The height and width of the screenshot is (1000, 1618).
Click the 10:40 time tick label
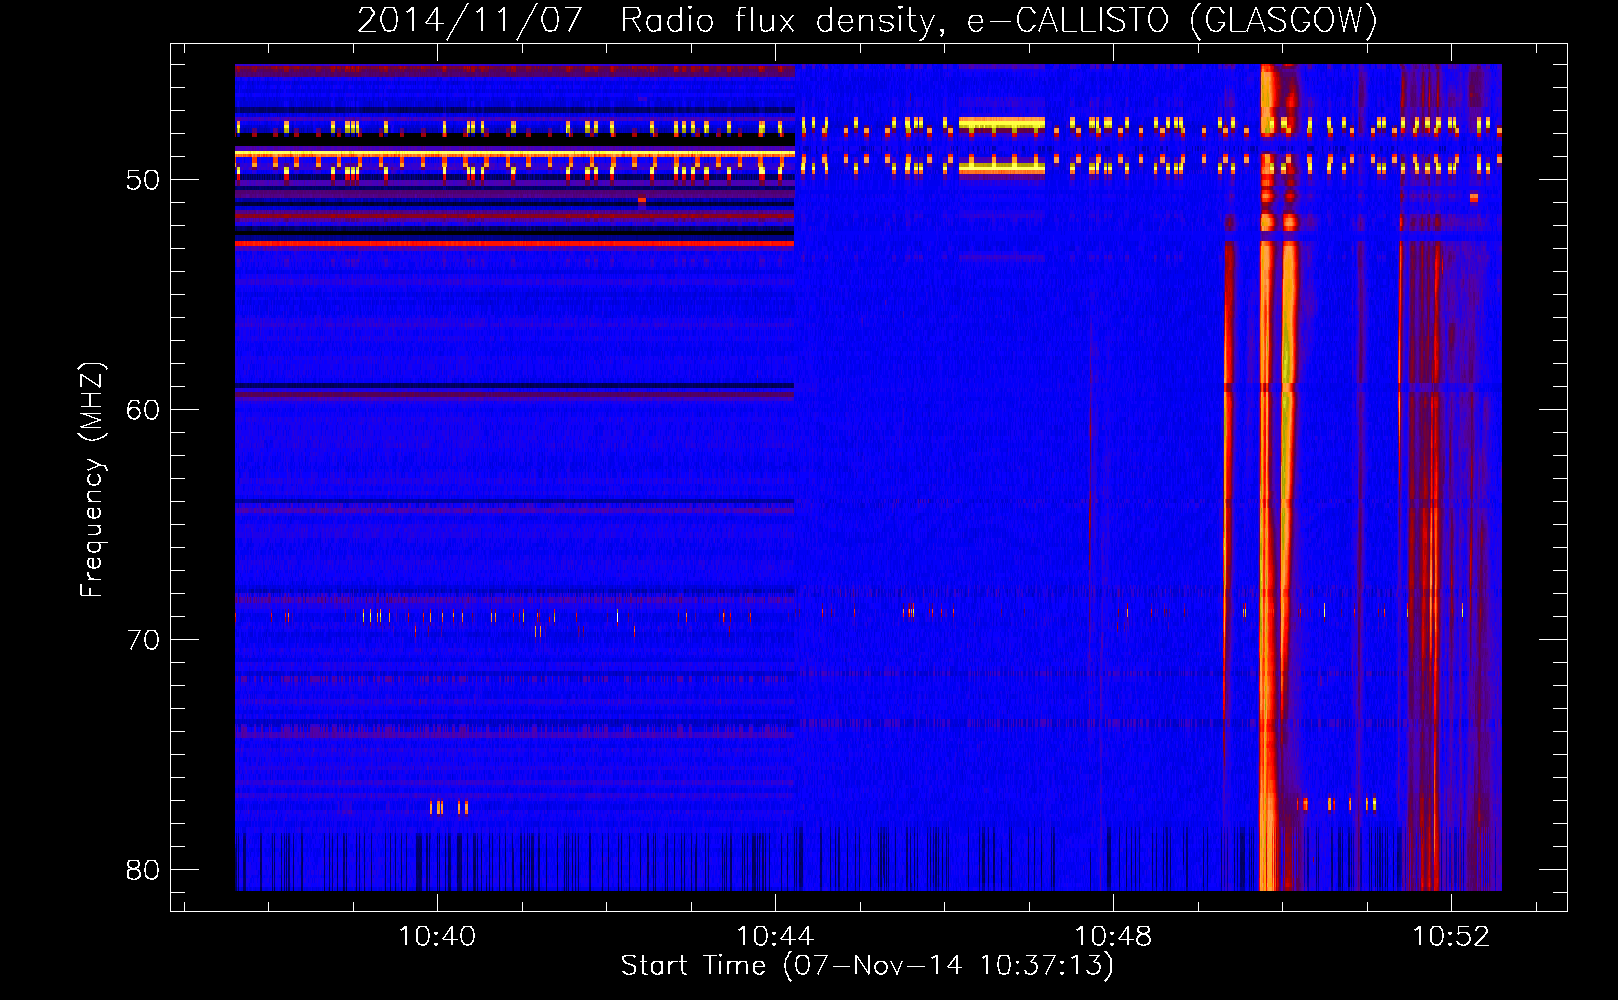(437, 937)
